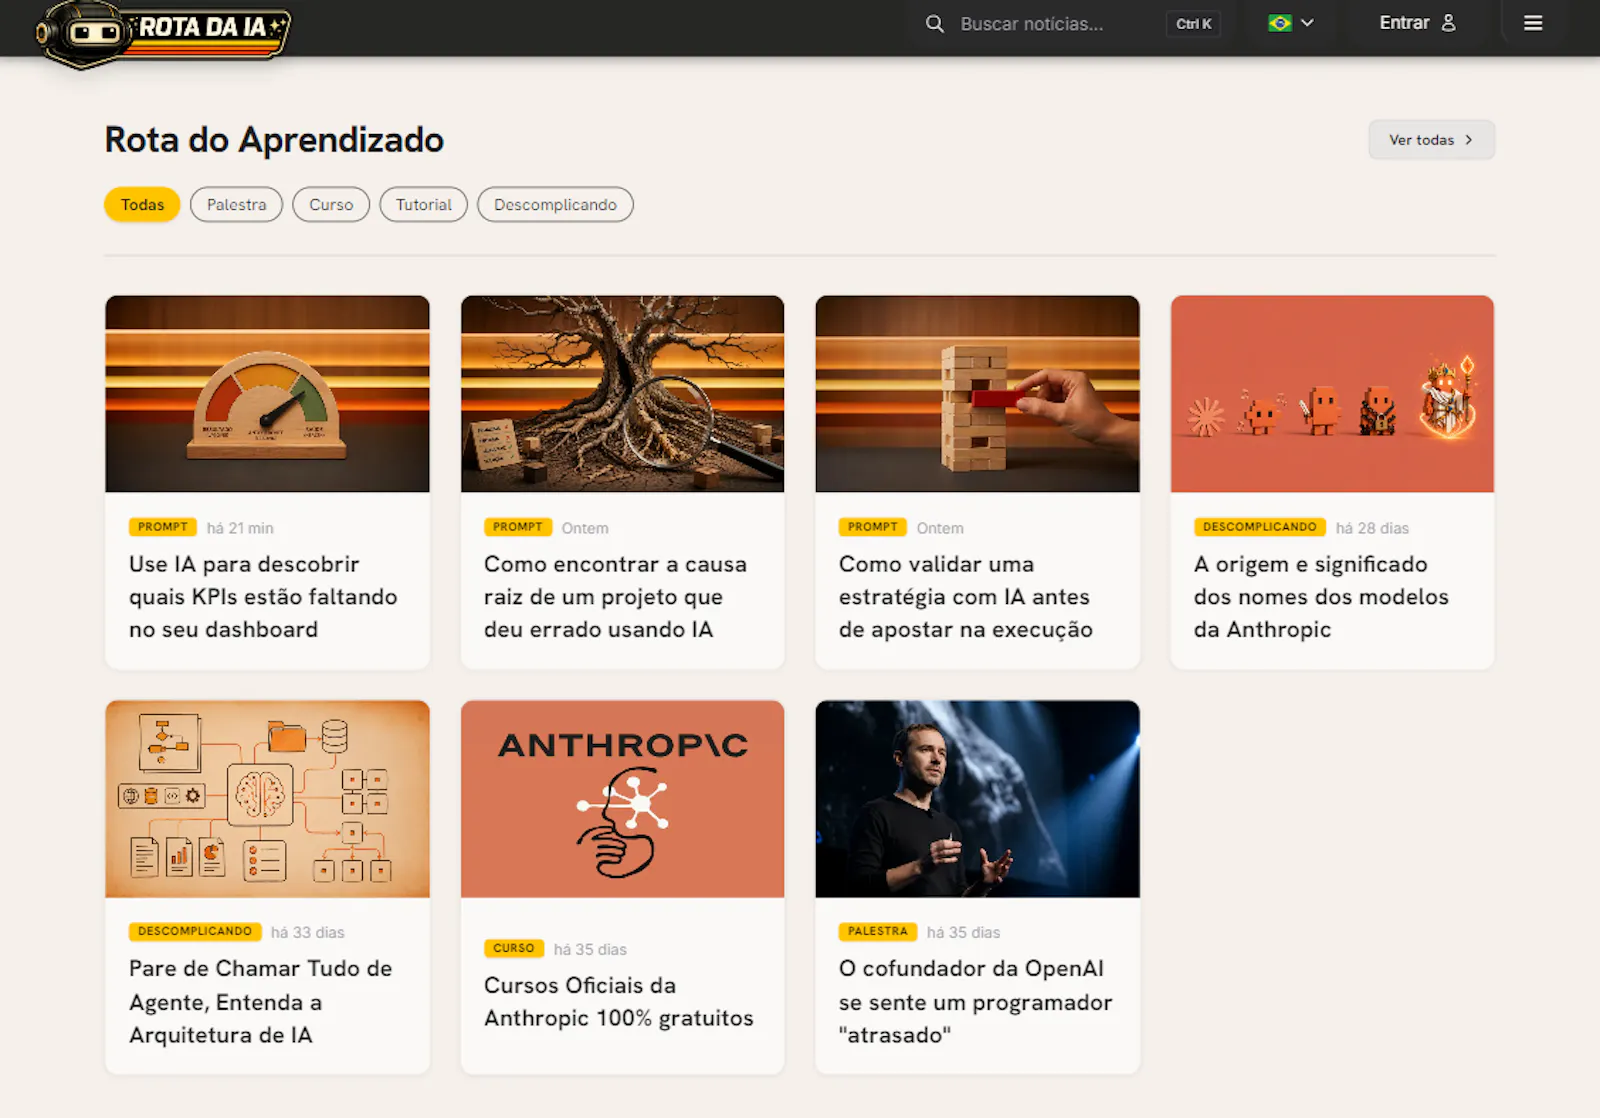Open article Como validar uma estratégia com IA
Viewport: 1600px width, 1118px height.
click(x=966, y=597)
